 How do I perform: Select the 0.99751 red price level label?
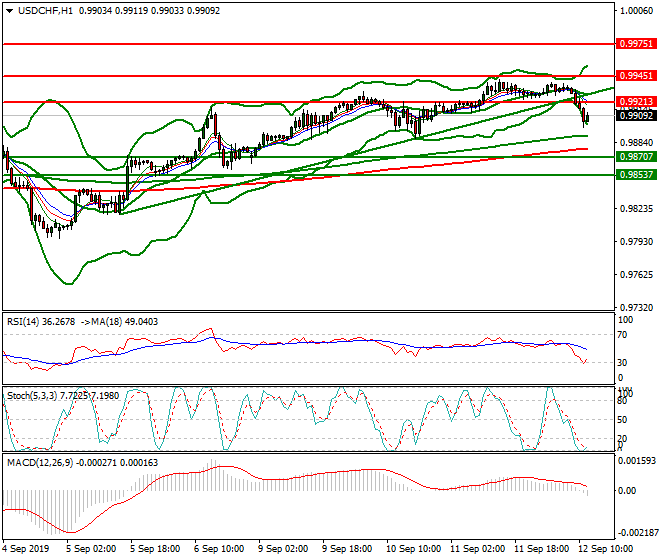636,44
